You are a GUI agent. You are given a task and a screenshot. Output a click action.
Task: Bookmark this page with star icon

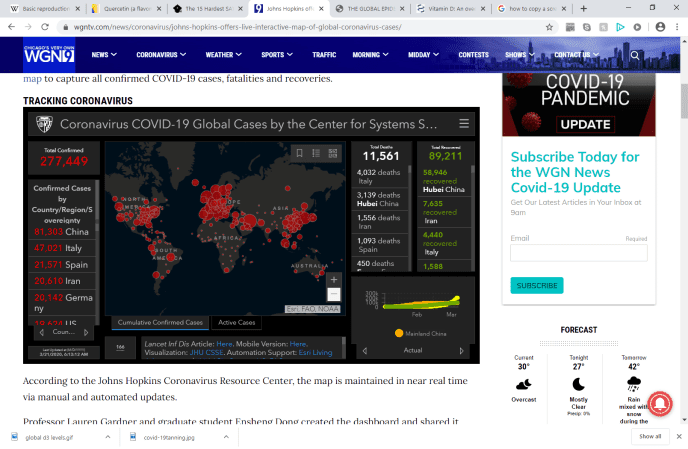[549, 27]
